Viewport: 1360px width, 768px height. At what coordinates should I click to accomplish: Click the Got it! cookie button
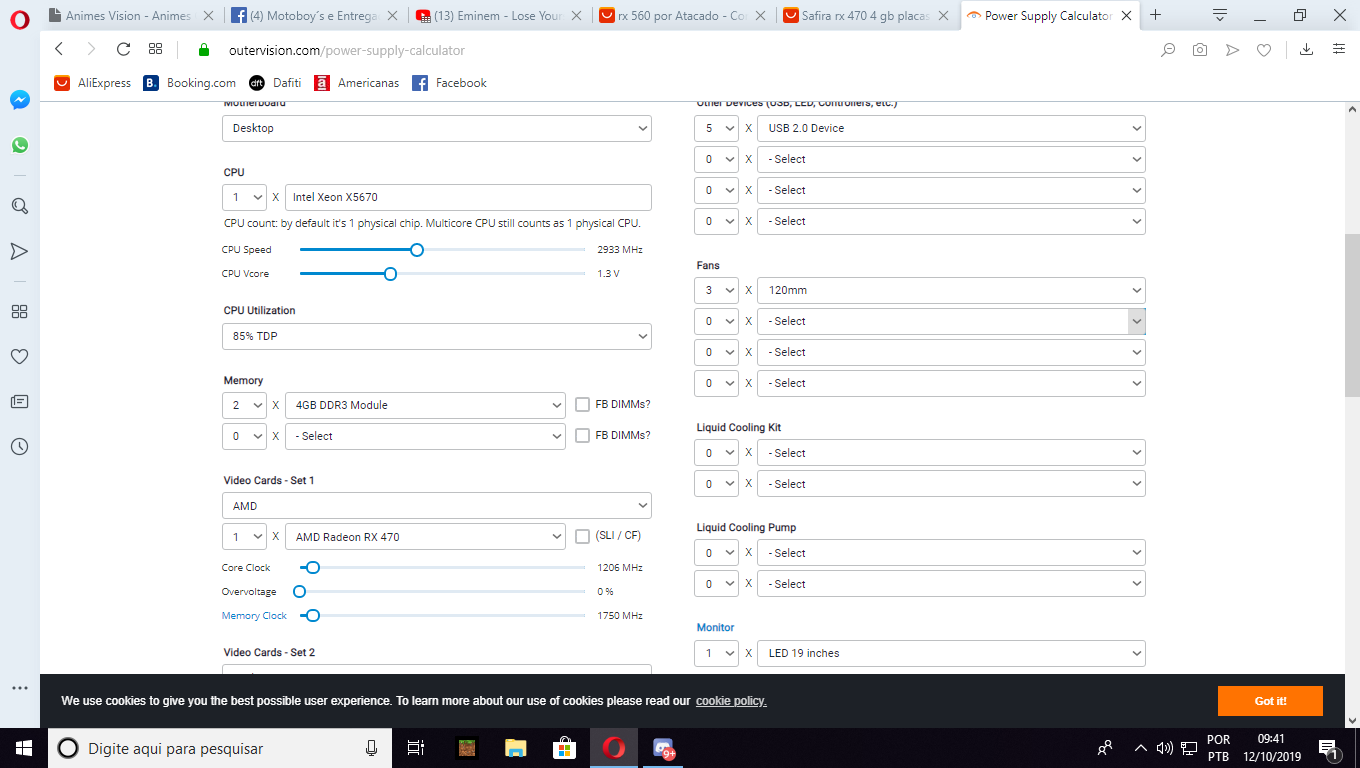[x=1270, y=701]
